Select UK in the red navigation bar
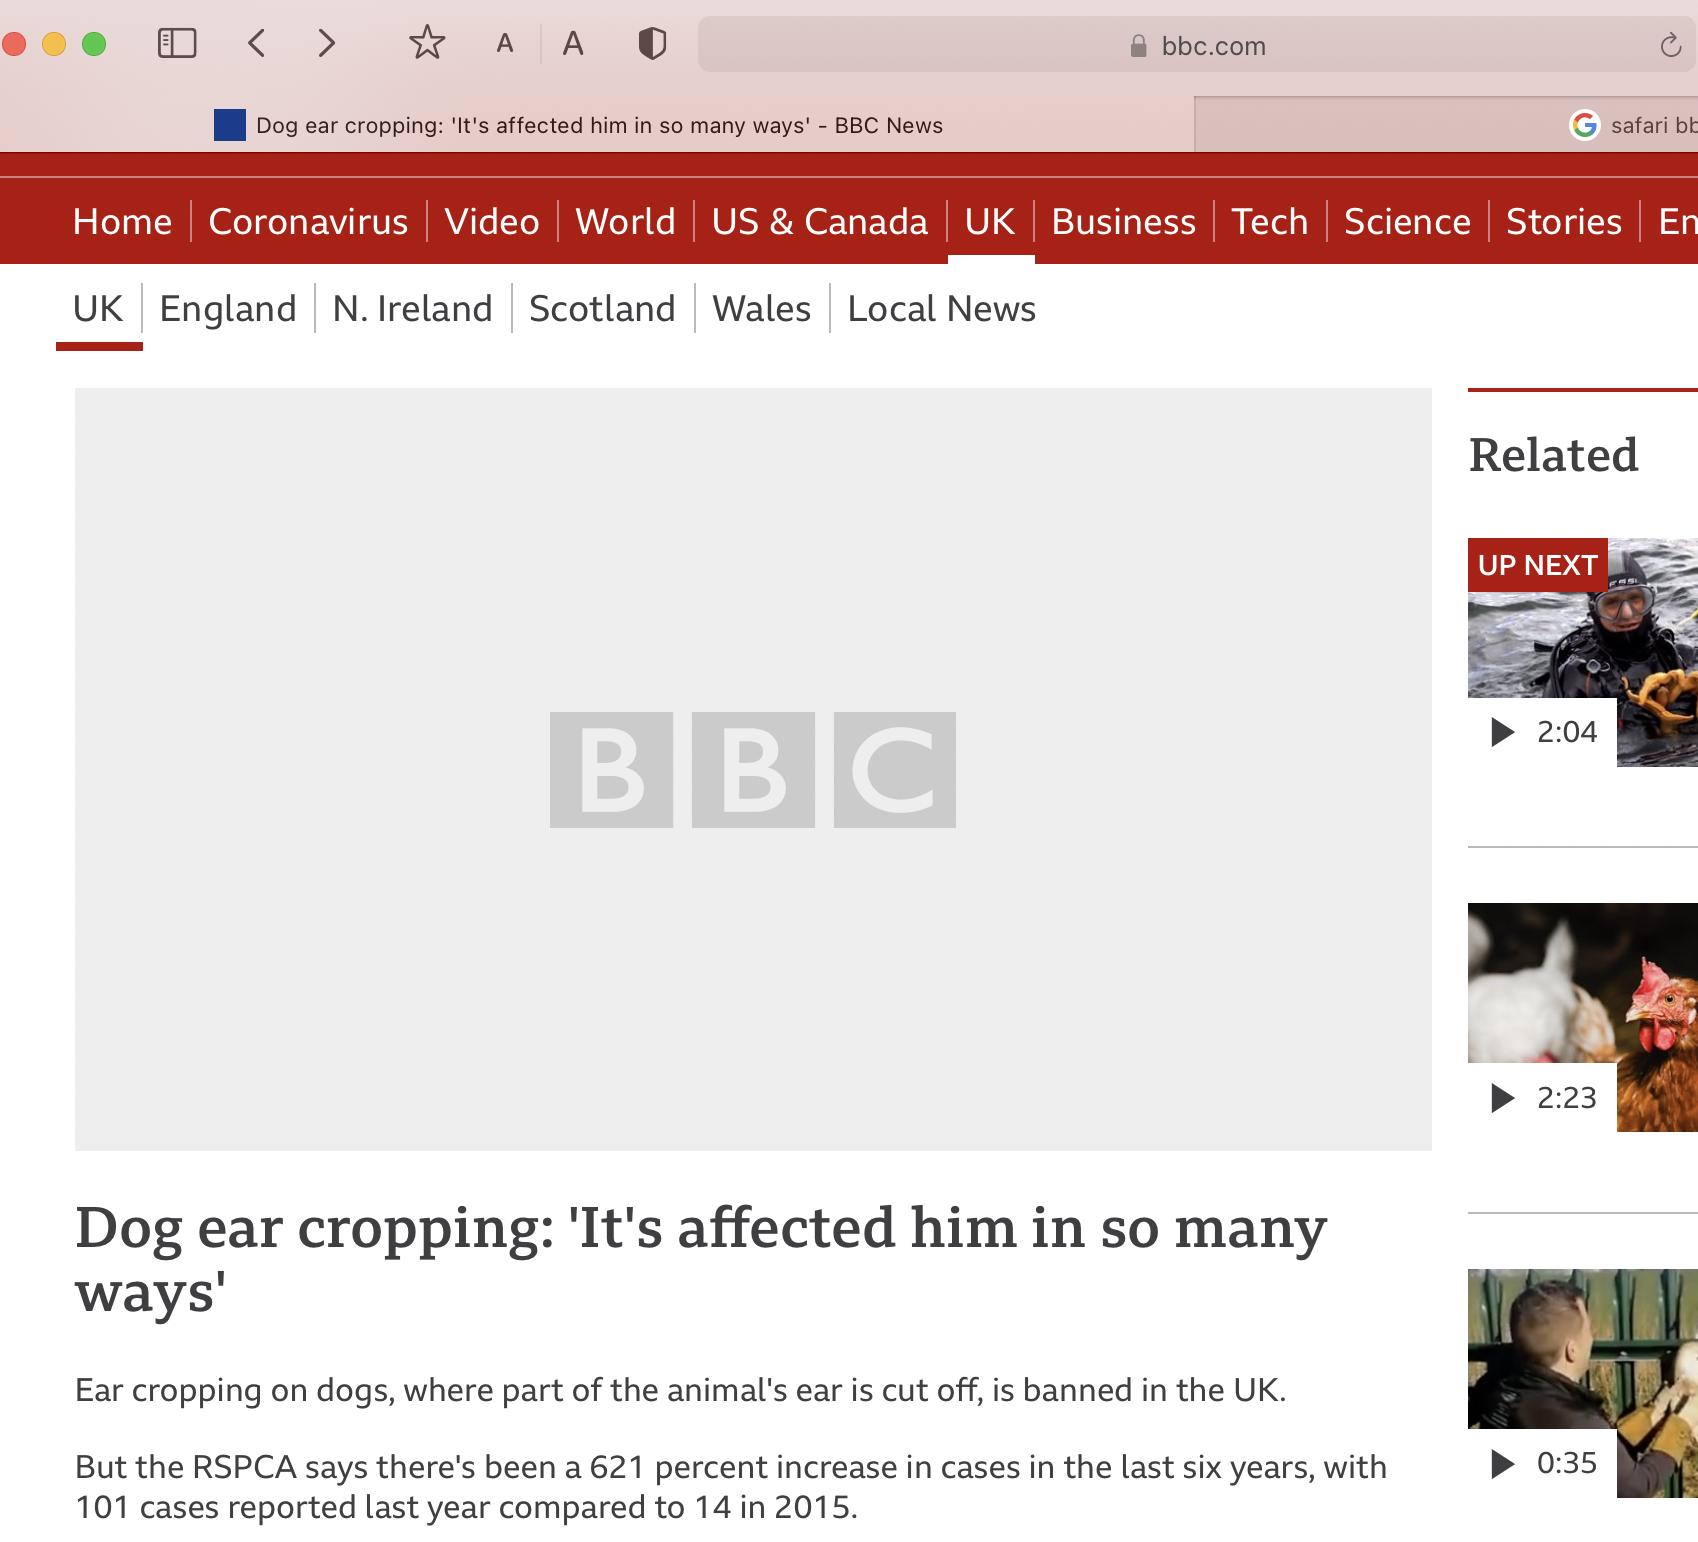This screenshot has width=1698, height=1542. point(990,221)
